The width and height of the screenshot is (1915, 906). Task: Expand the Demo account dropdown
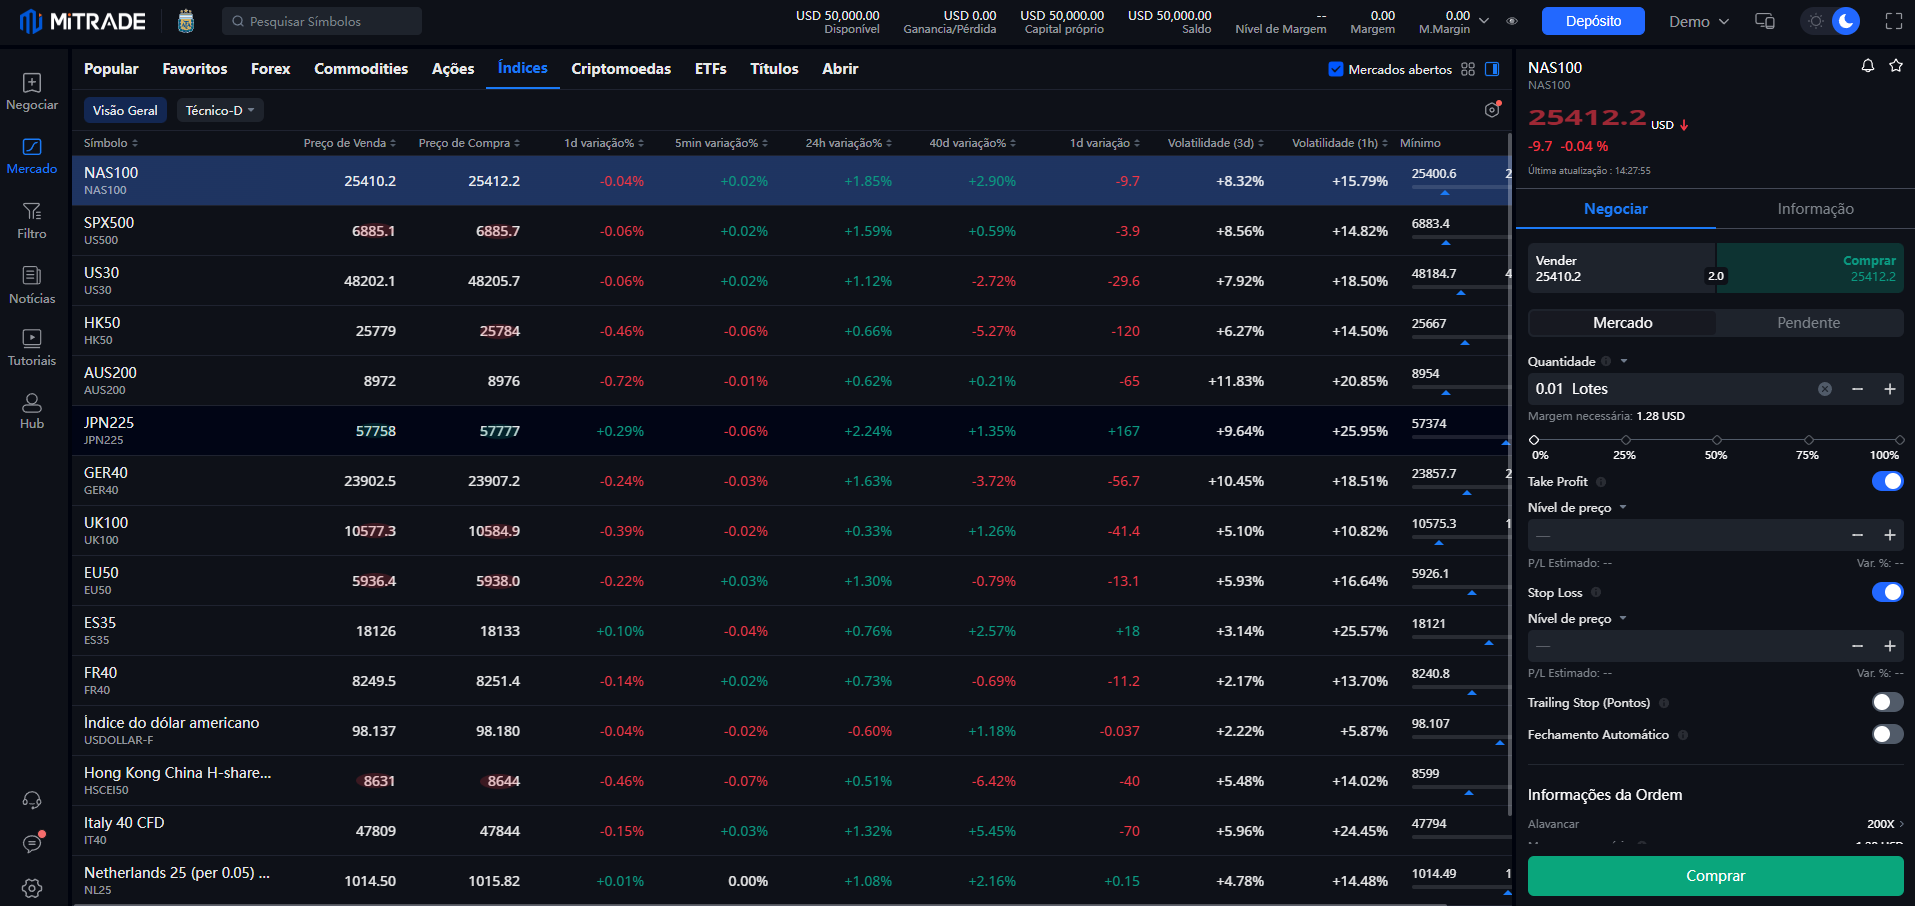(1698, 21)
